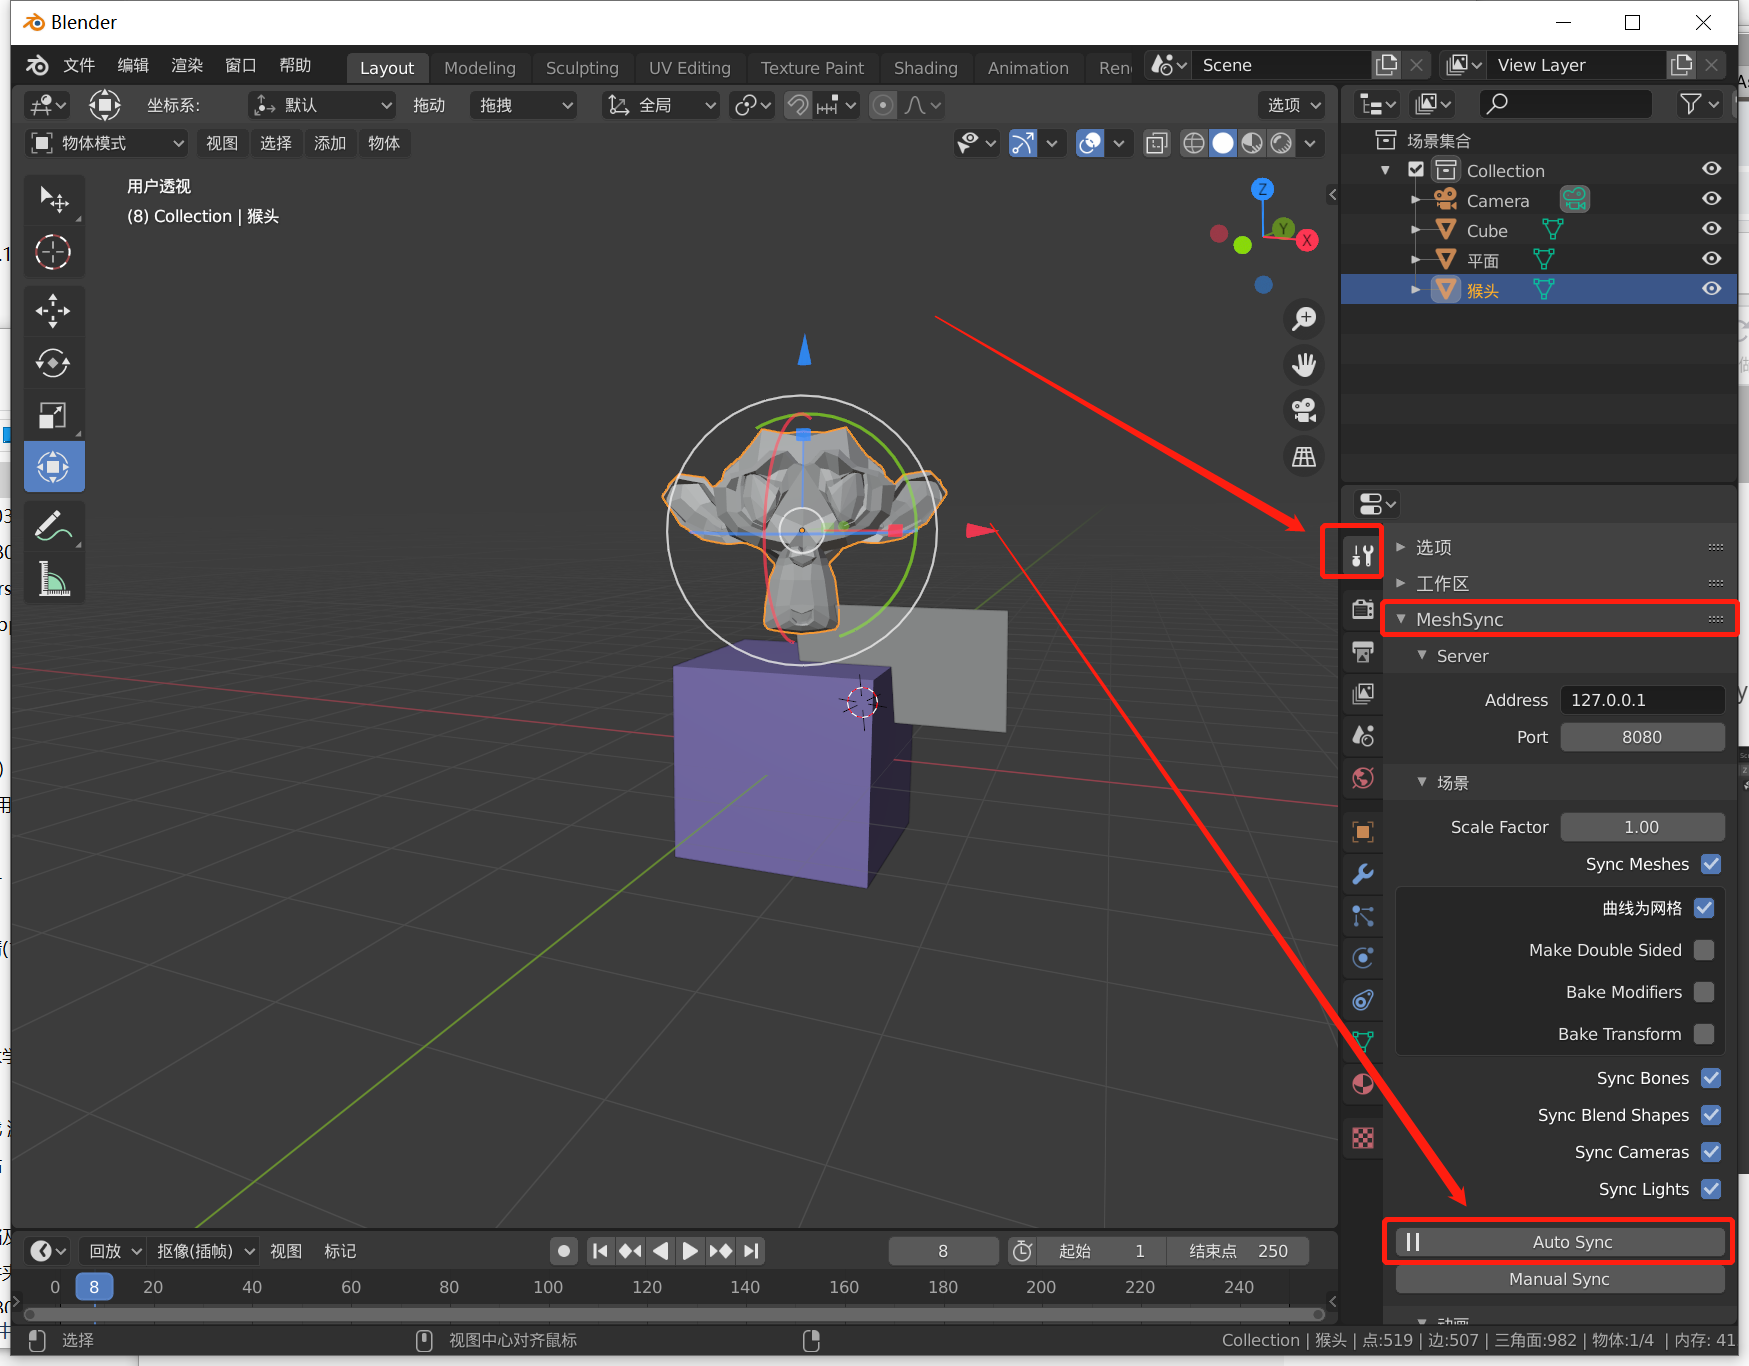1749x1366 pixels.
Task: Open the Modifier properties wrench icon
Action: 1362,874
